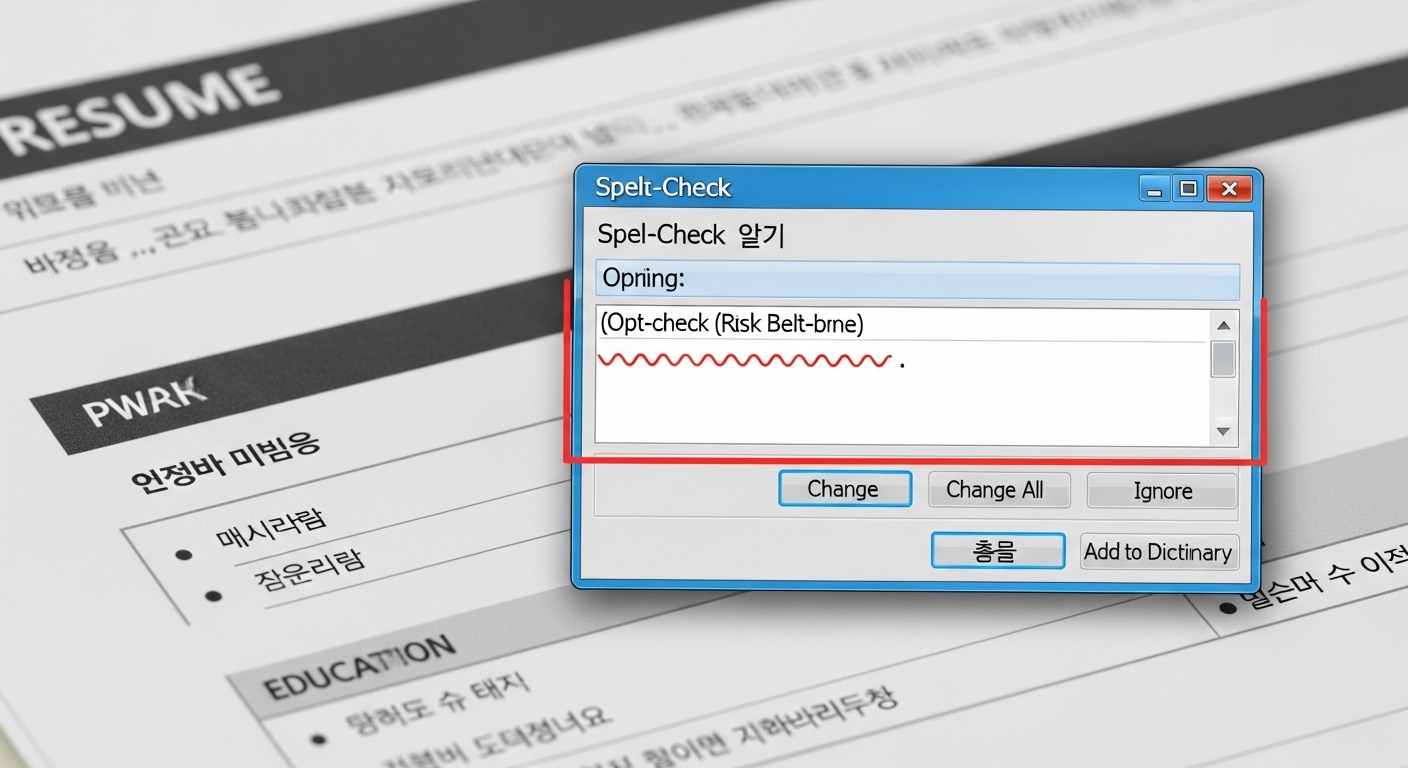This screenshot has height=768, width=1408.
Task: Click the EDUCATION section header in document
Action: tap(359, 666)
